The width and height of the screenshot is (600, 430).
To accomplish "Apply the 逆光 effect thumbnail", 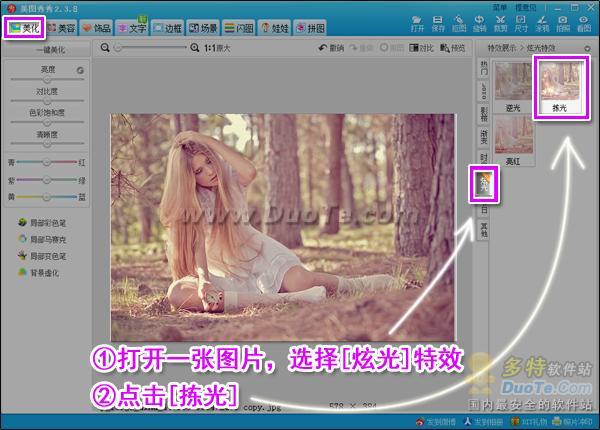I will pyautogui.click(x=513, y=87).
